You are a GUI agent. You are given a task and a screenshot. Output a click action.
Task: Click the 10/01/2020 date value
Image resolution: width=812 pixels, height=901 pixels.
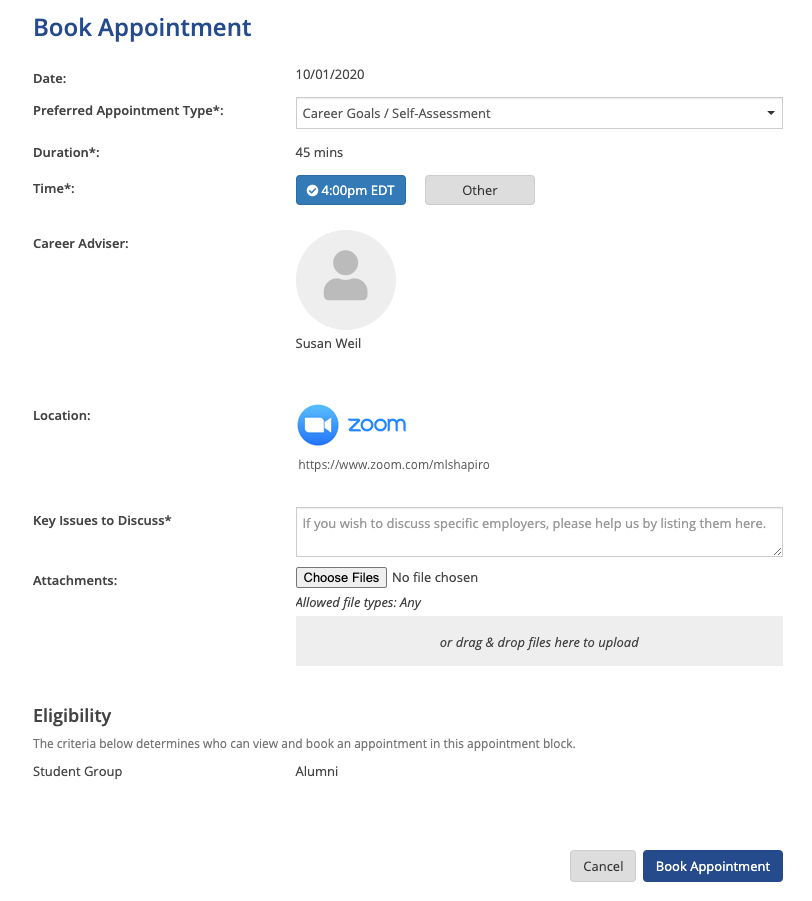(330, 74)
